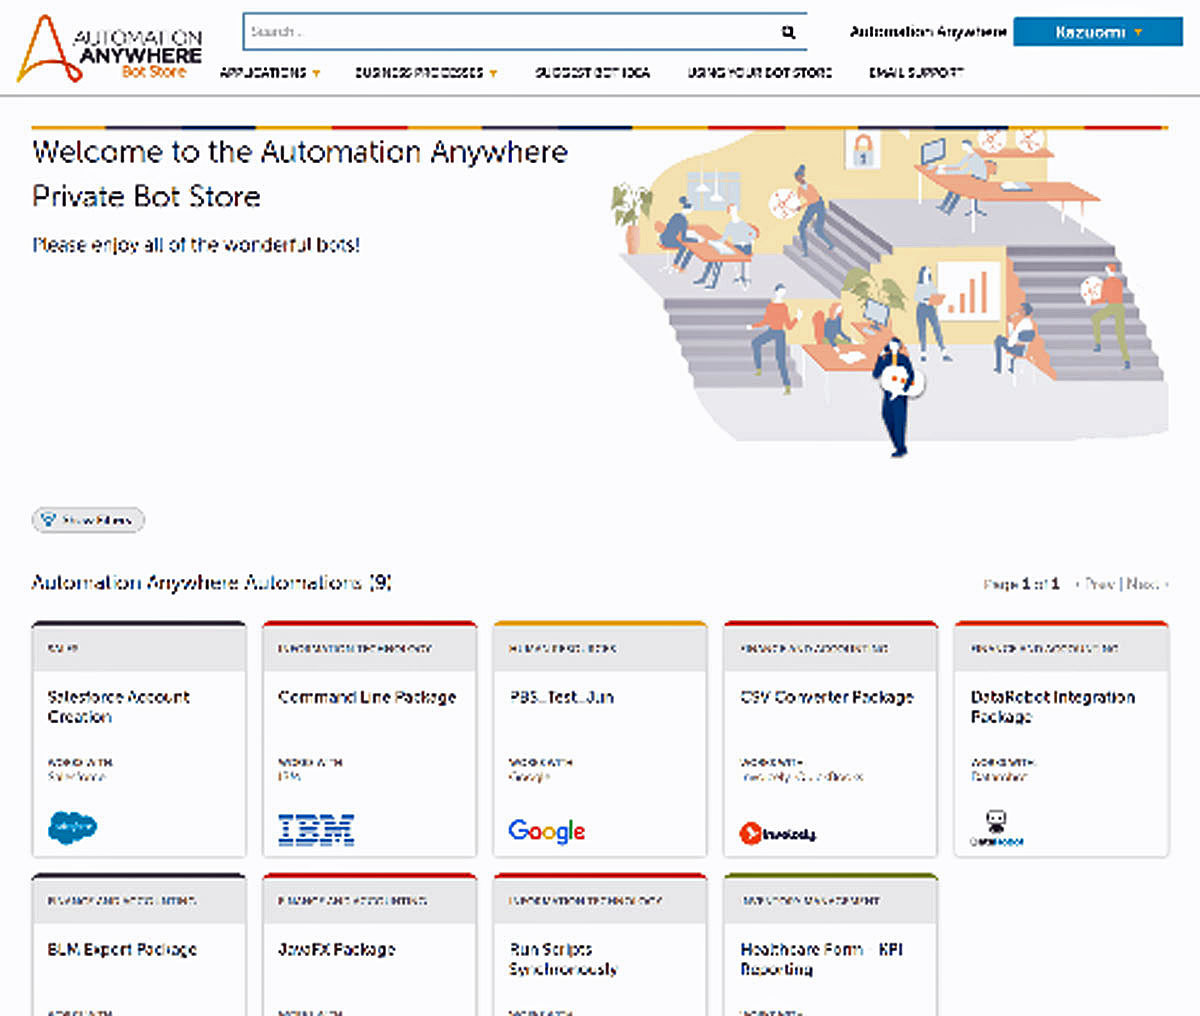1200x1016 pixels.
Task: Open Suggest Bot Idea menu item
Action: (x=592, y=73)
